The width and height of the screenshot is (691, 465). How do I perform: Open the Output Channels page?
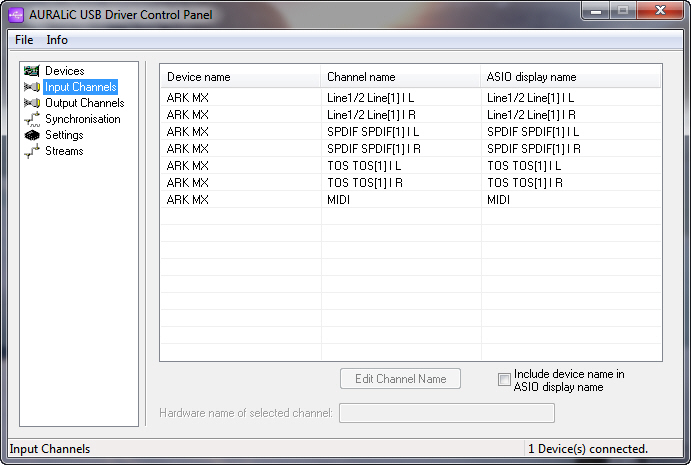pos(85,103)
